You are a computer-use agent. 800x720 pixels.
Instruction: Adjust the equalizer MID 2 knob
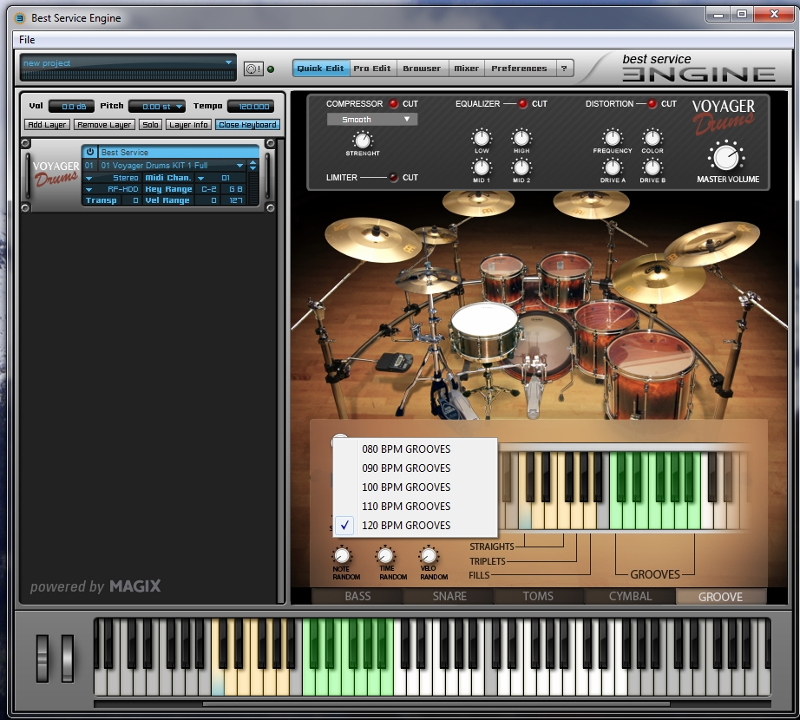[521, 167]
